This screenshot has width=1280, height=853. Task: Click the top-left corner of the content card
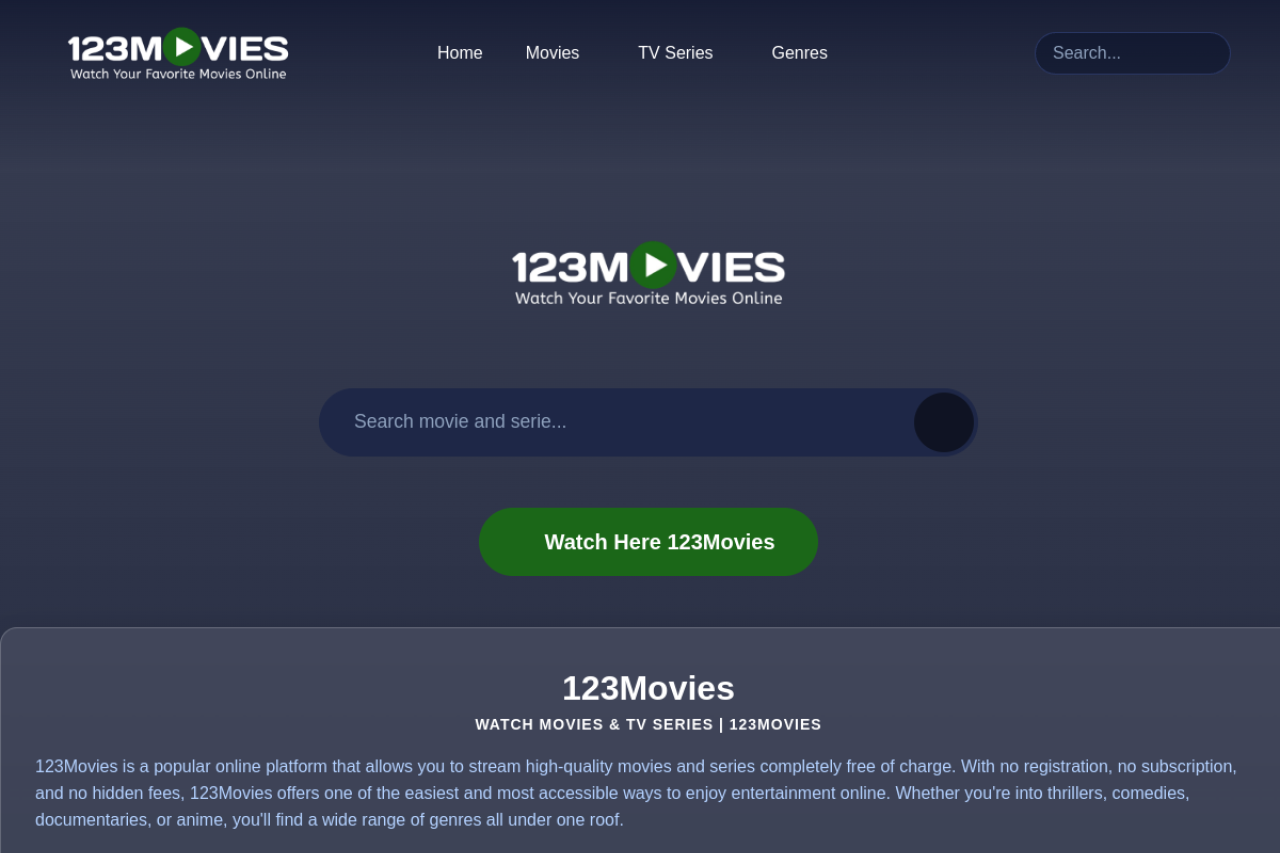[8, 635]
